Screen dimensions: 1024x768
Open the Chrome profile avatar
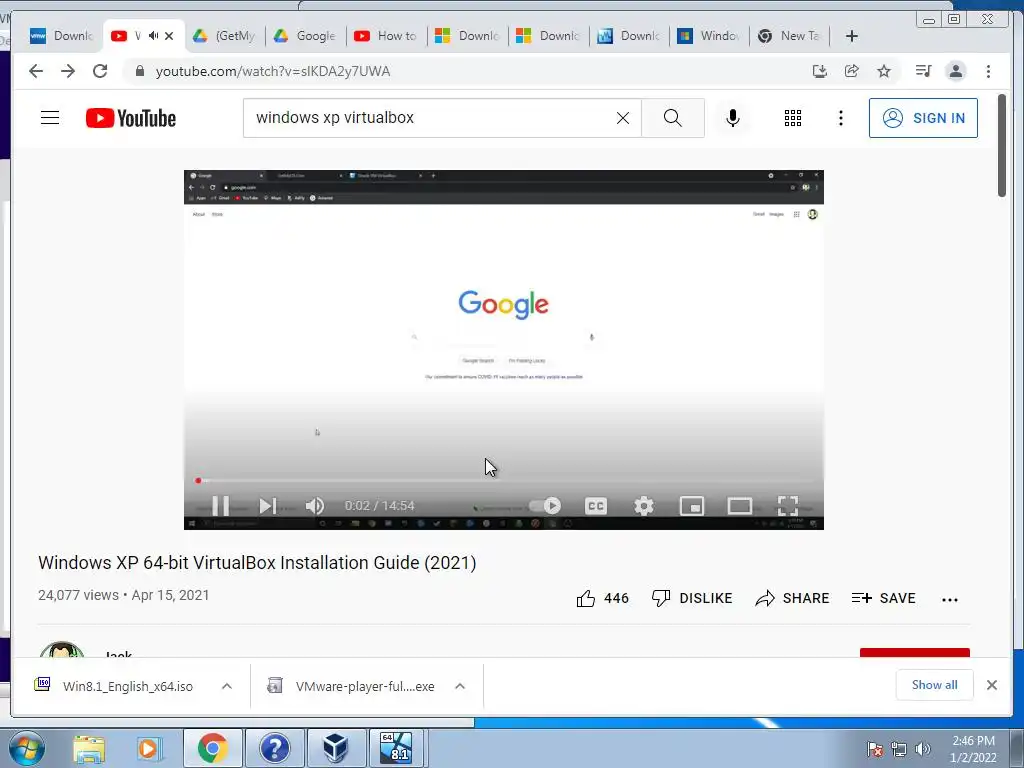click(x=955, y=71)
